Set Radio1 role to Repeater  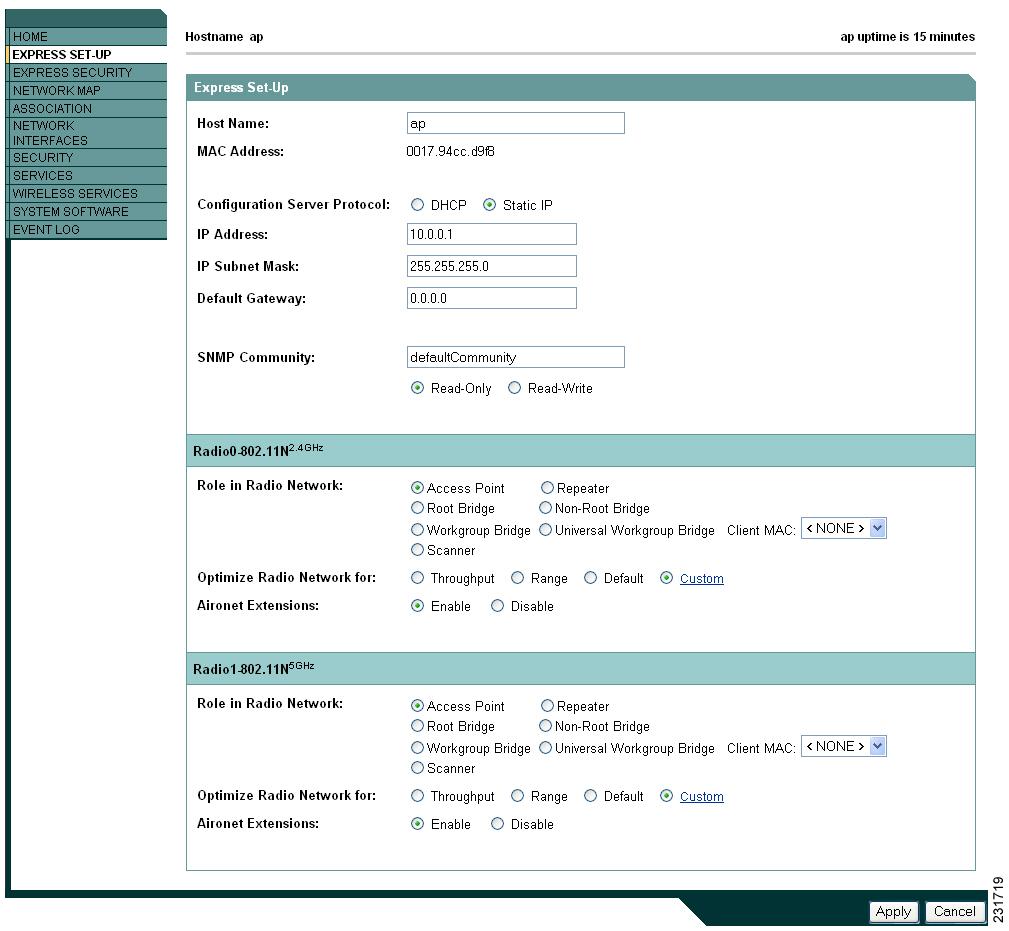(x=547, y=706)
